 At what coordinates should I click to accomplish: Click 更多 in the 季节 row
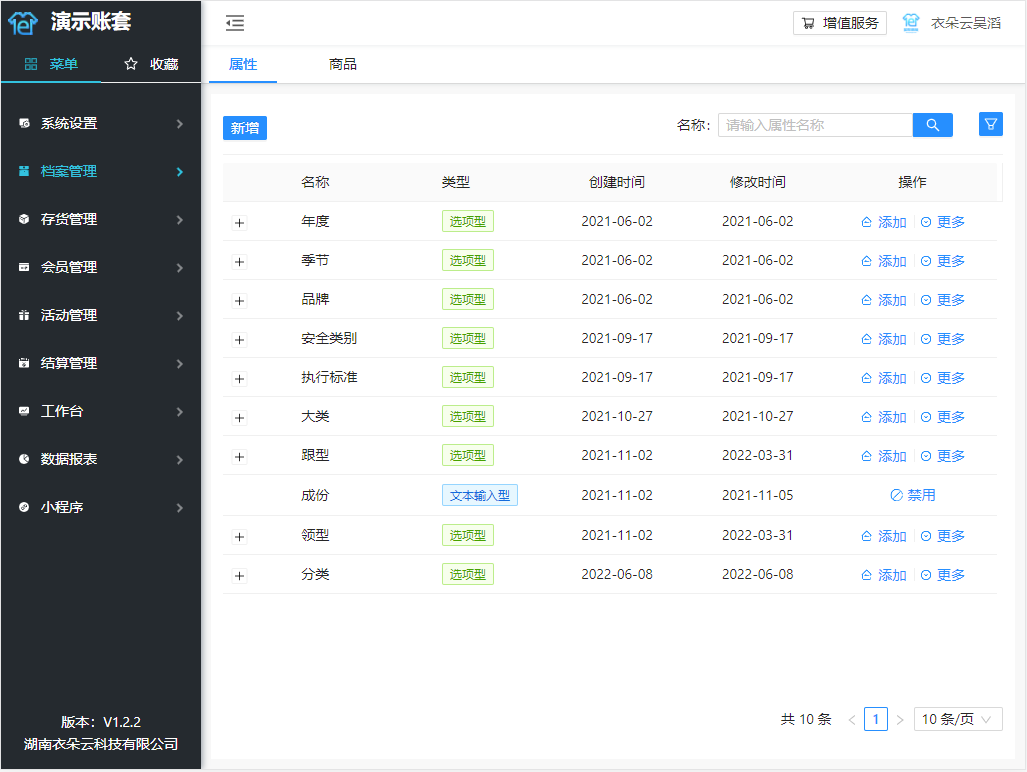pyautogui.click(x=943, y=261)
